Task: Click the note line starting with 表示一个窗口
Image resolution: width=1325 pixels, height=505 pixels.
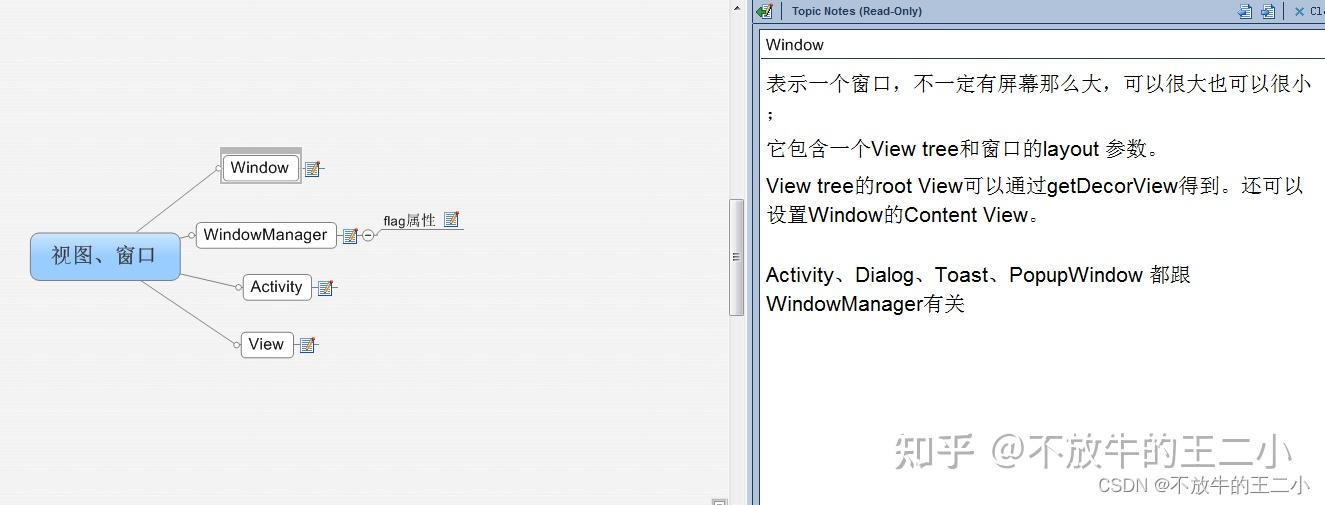Action: tap(1039, 84)
